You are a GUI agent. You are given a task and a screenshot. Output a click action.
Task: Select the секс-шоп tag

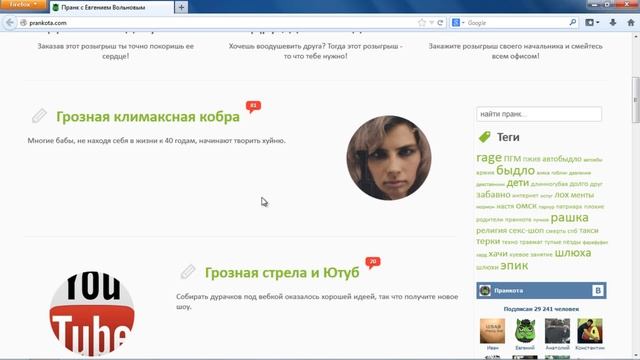tap(526, 231)
